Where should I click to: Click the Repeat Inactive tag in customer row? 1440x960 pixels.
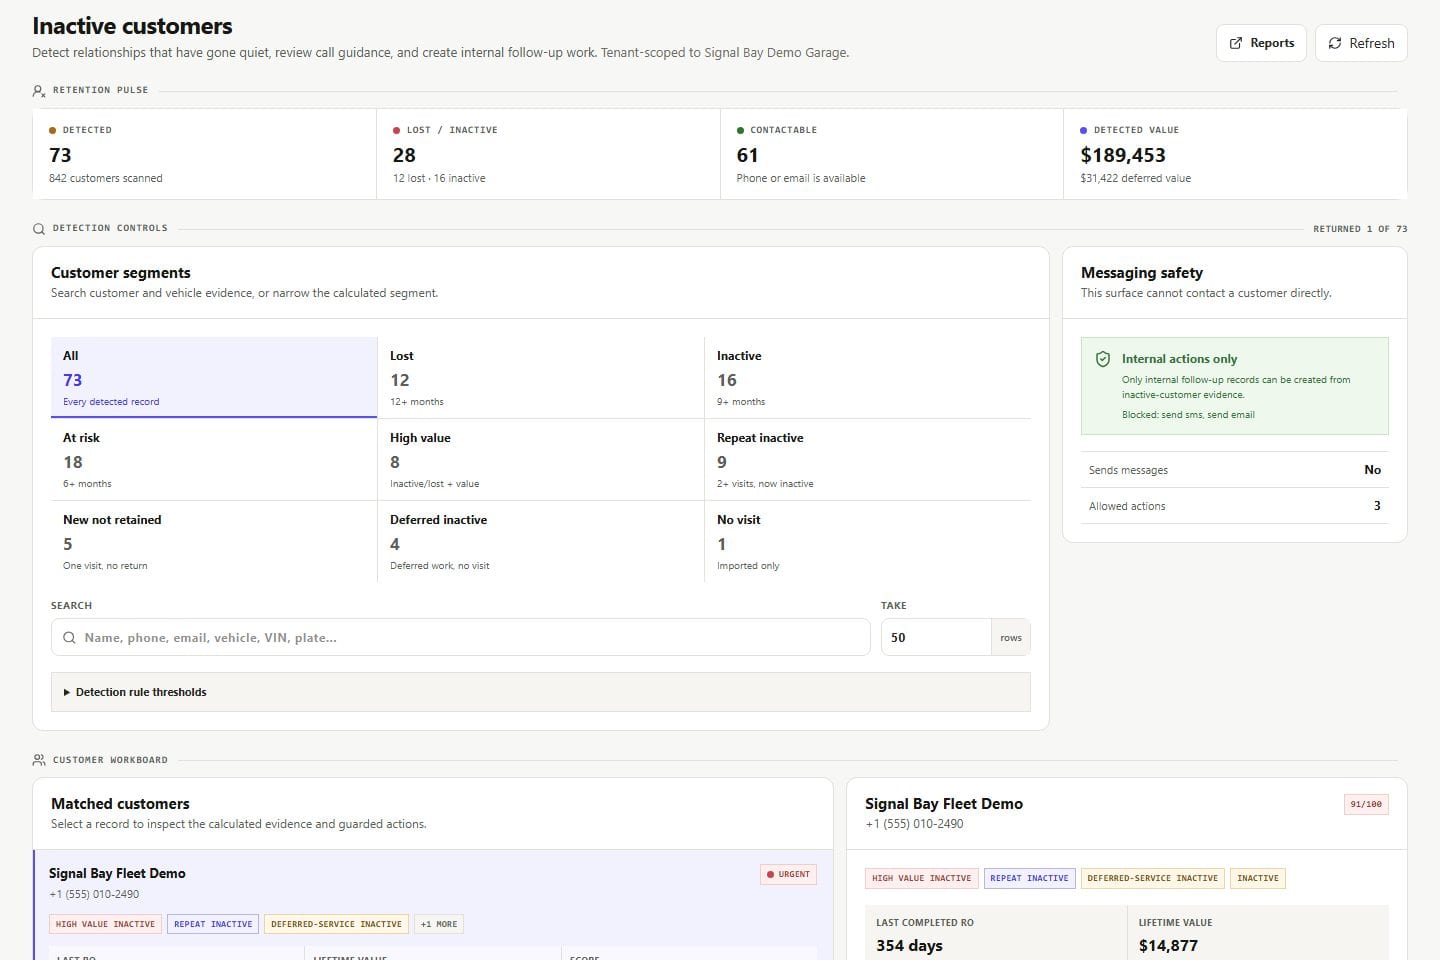coord(213,924)
